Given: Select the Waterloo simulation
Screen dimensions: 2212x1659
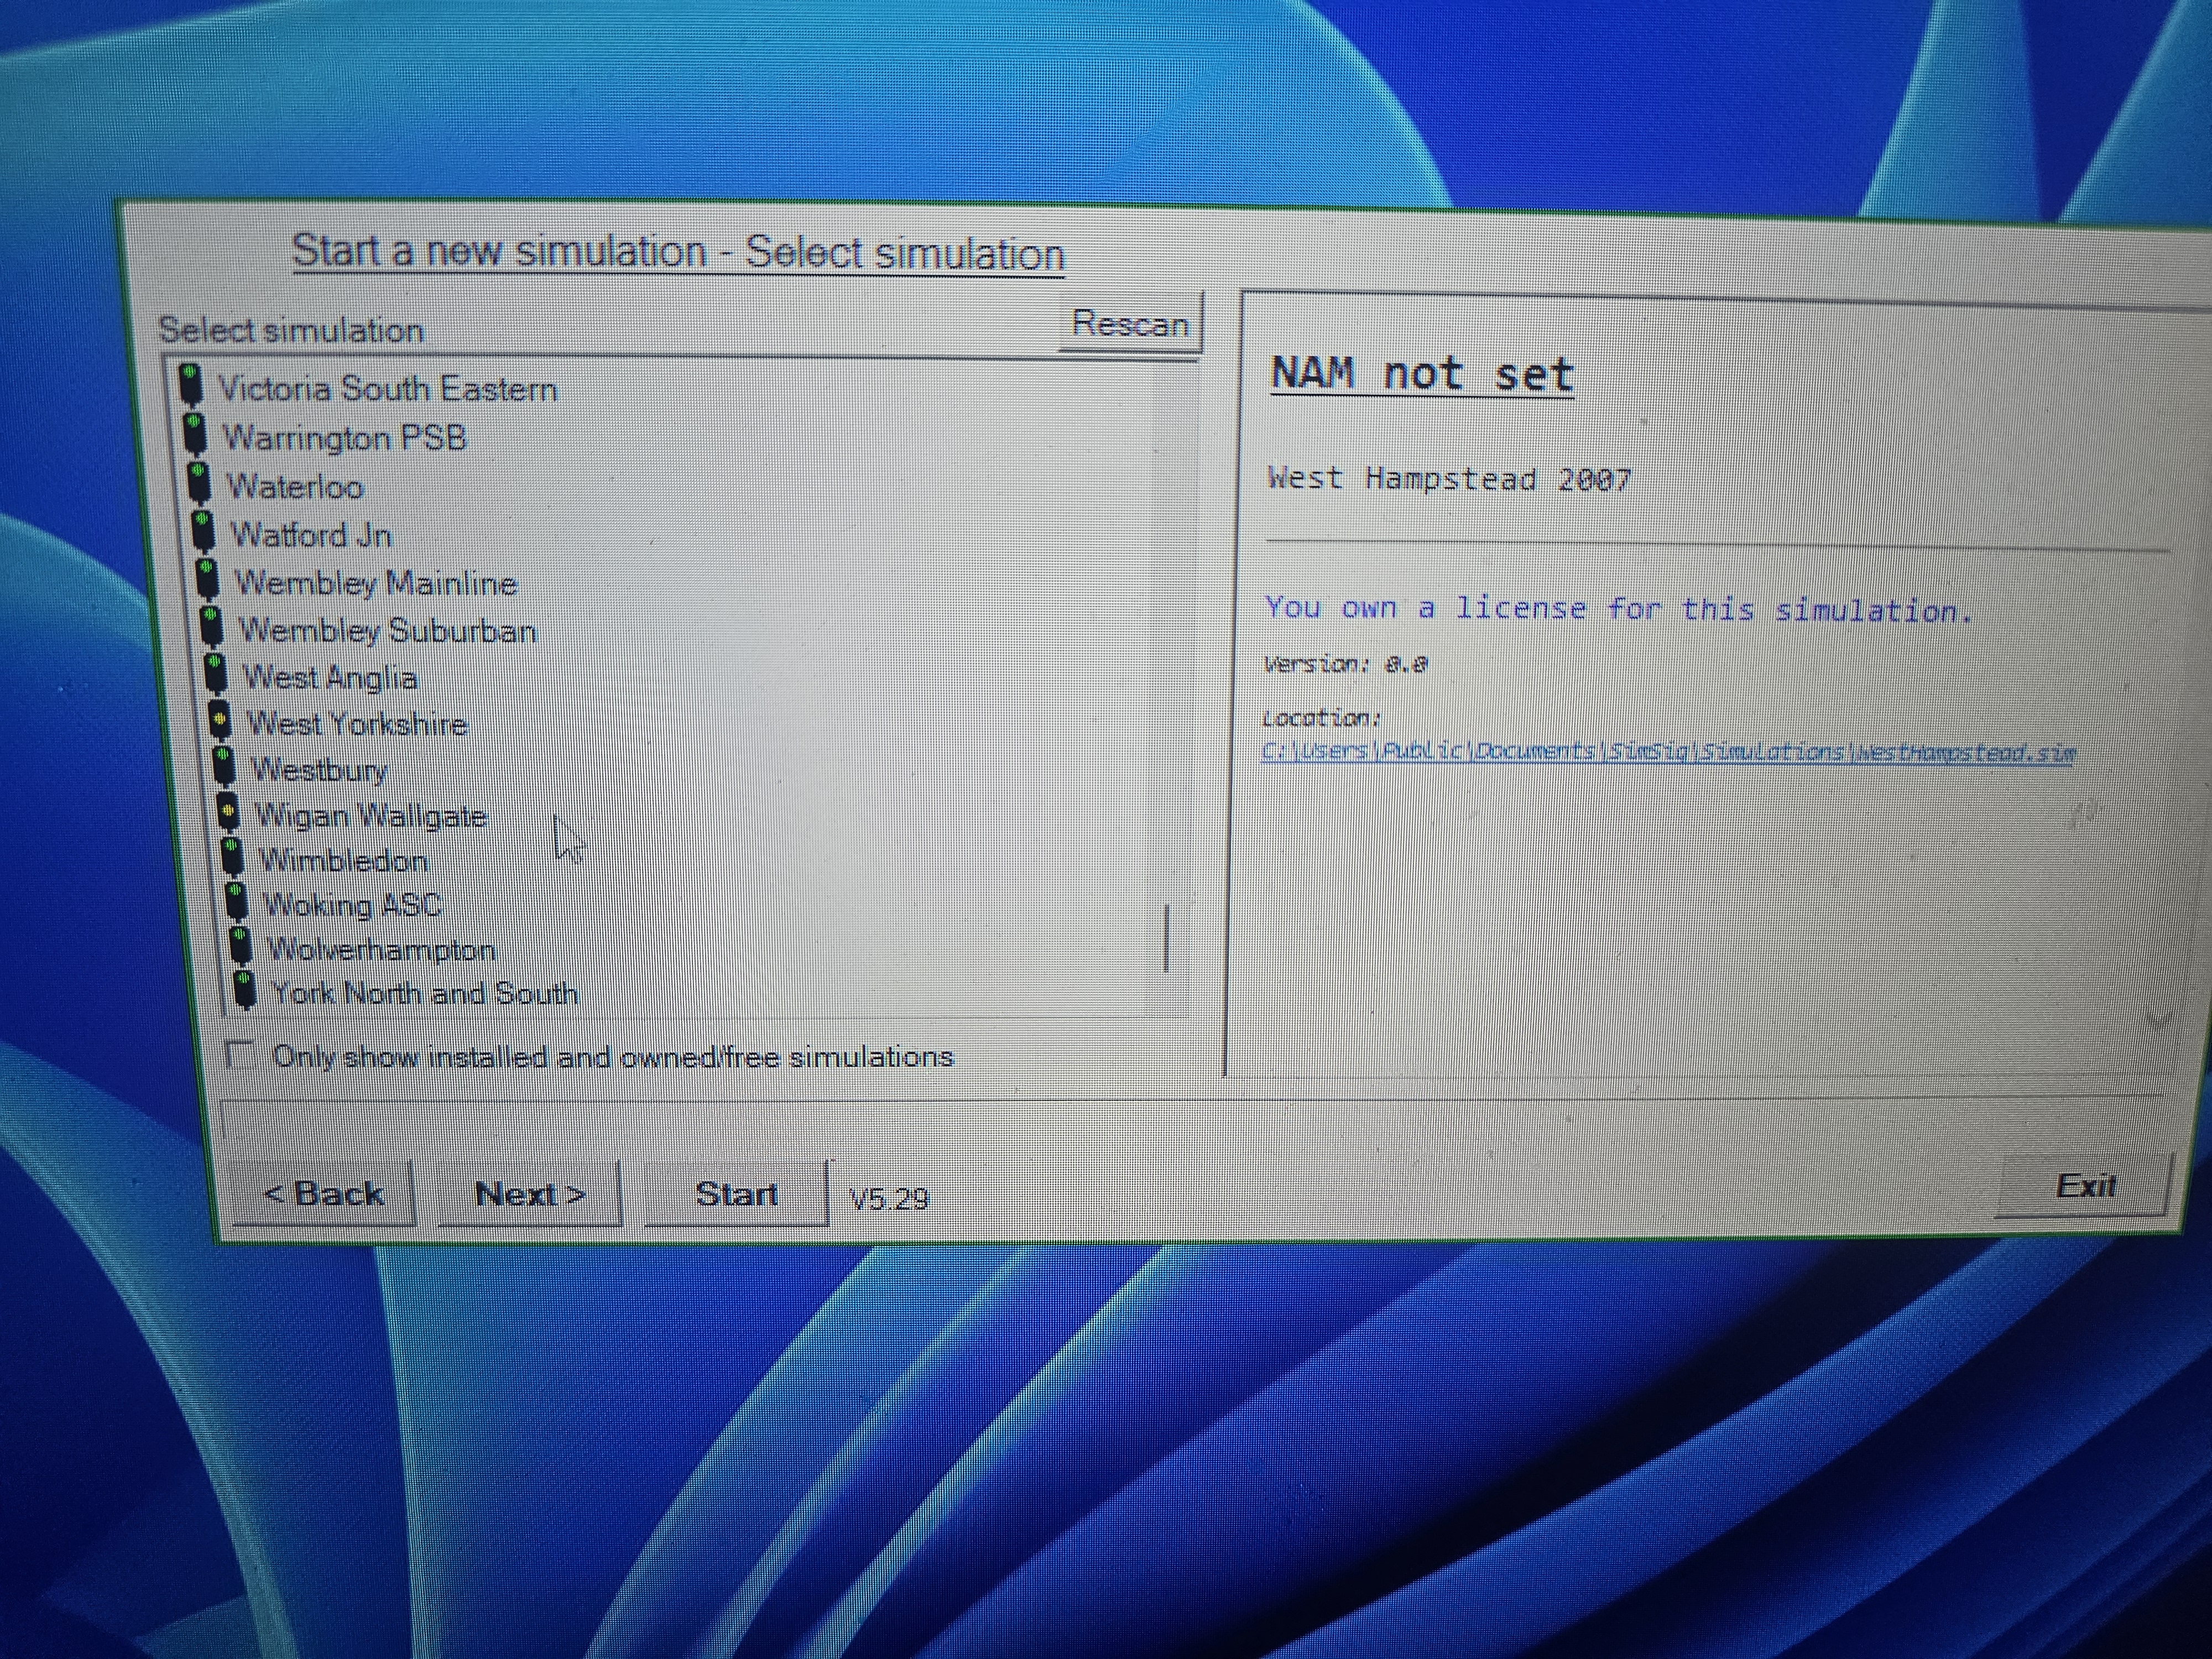Looking at the screenshot, I should pyautogui.click(x=296, y=487).
